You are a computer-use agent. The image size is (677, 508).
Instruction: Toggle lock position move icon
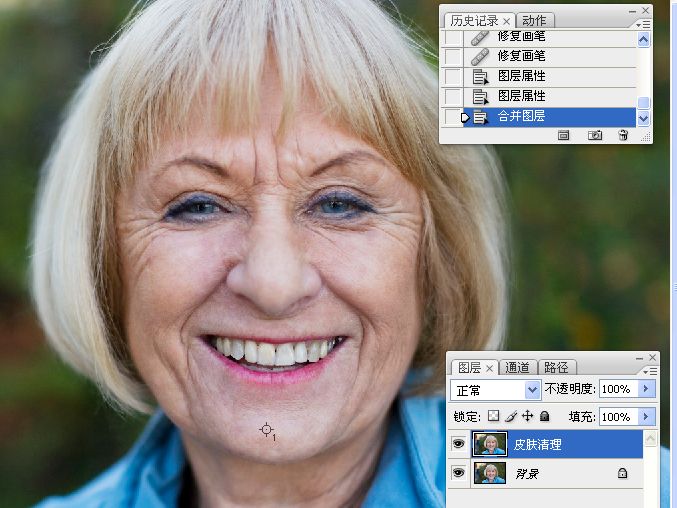[527, 416]
